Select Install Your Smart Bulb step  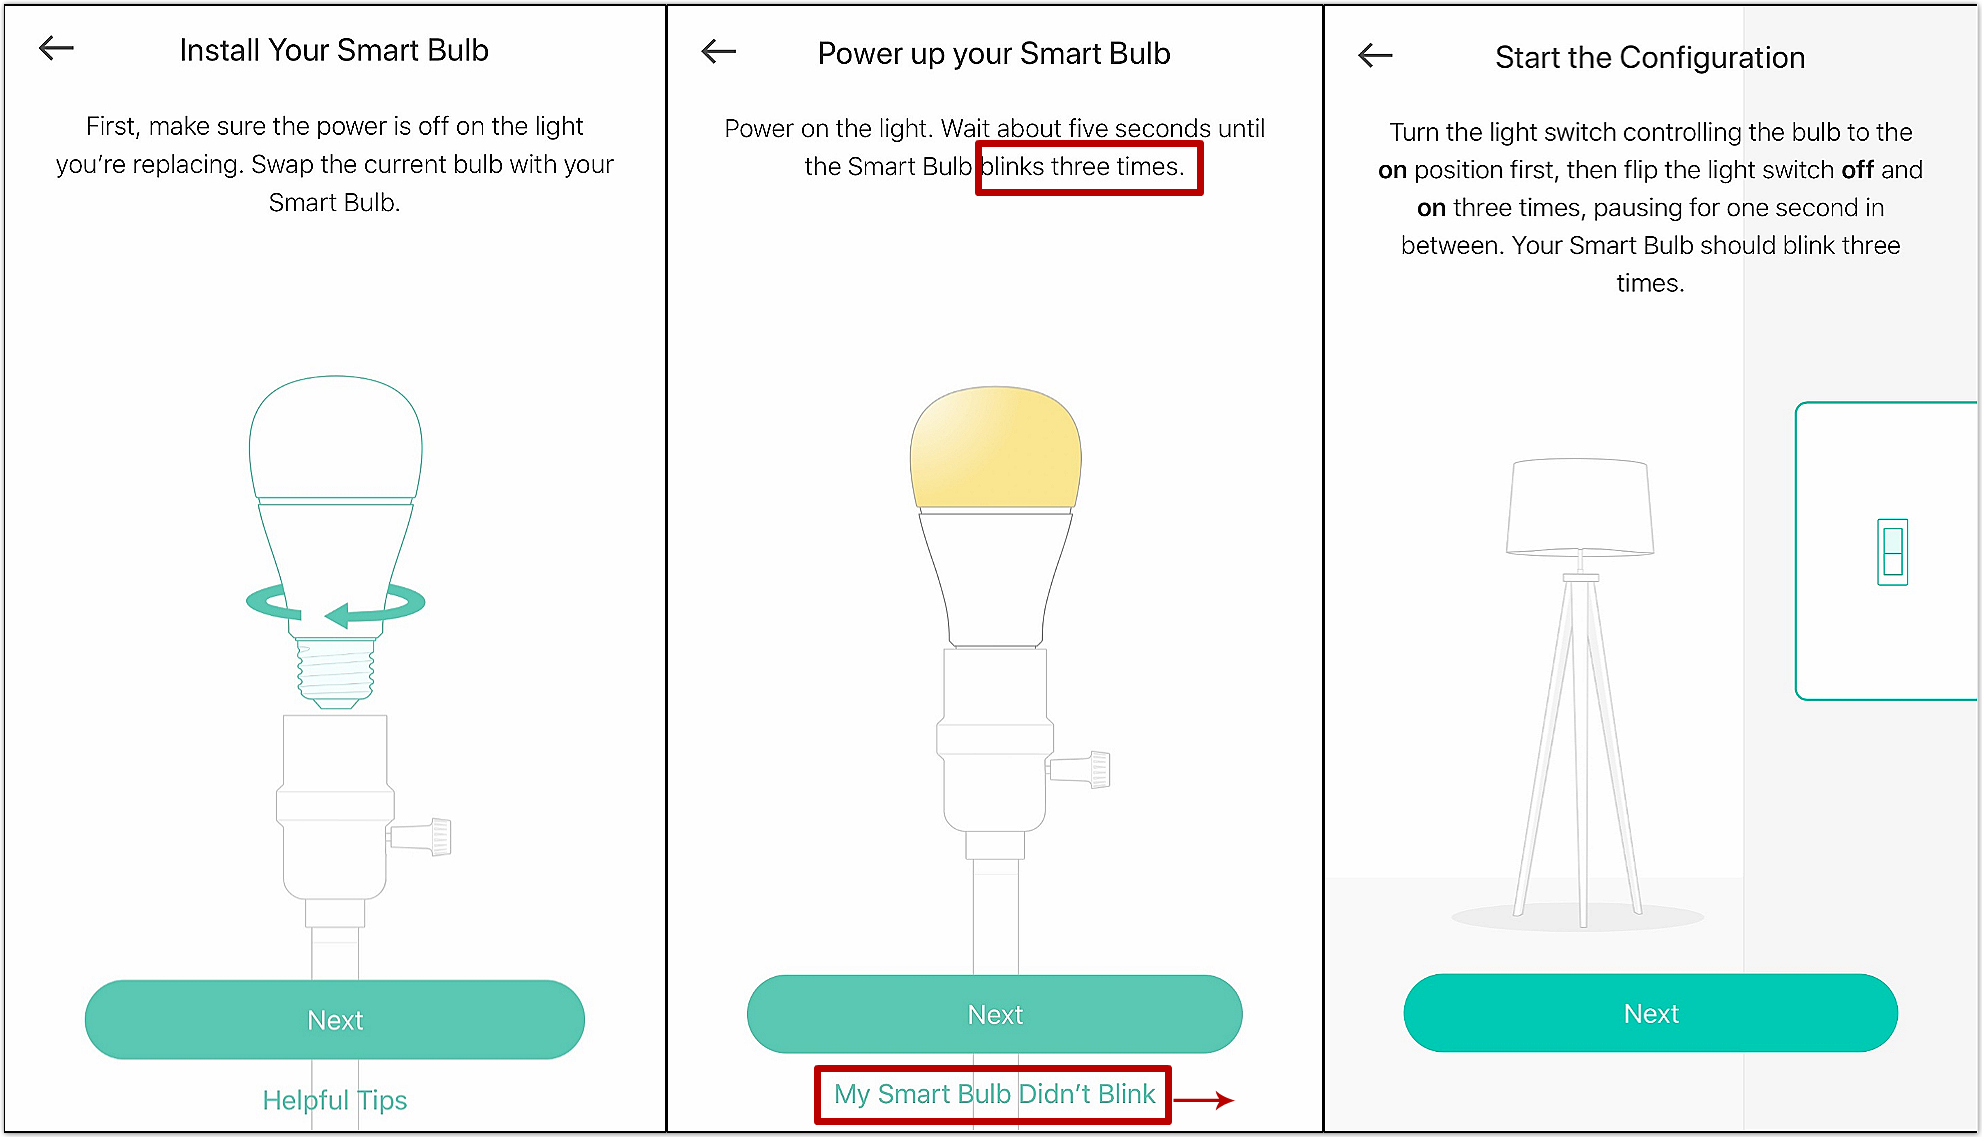pyautogui.click(x=334, y=48)
